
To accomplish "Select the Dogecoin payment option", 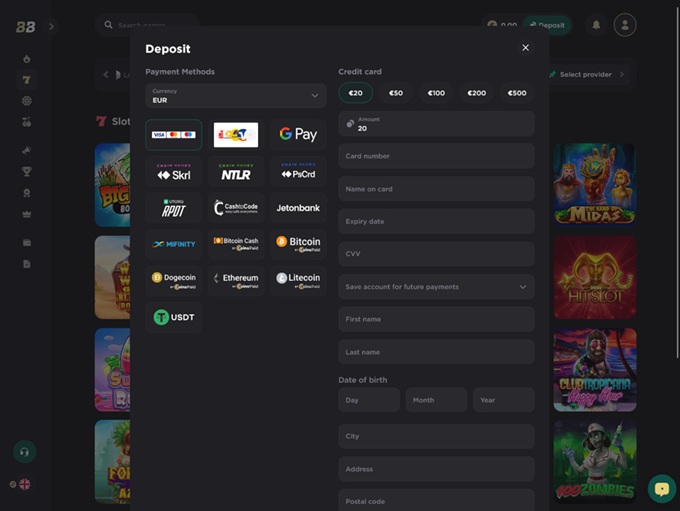I will click(x=173, y=280).
